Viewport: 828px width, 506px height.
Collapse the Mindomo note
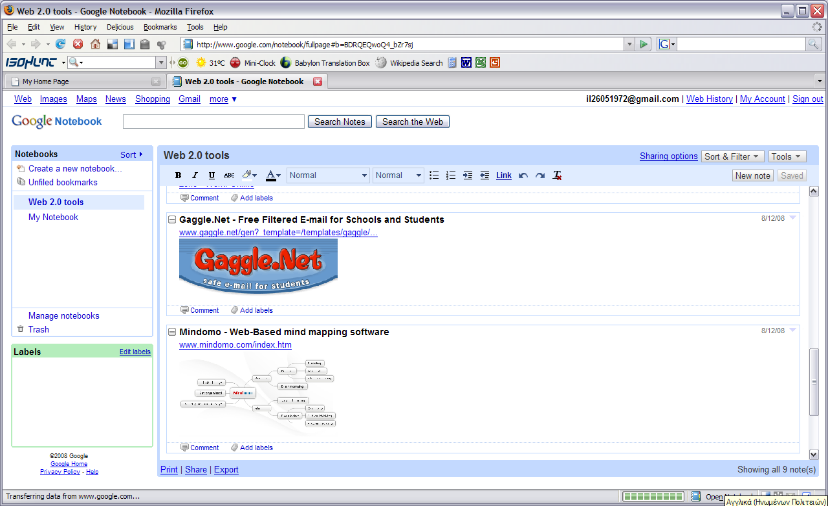(172, 332)
